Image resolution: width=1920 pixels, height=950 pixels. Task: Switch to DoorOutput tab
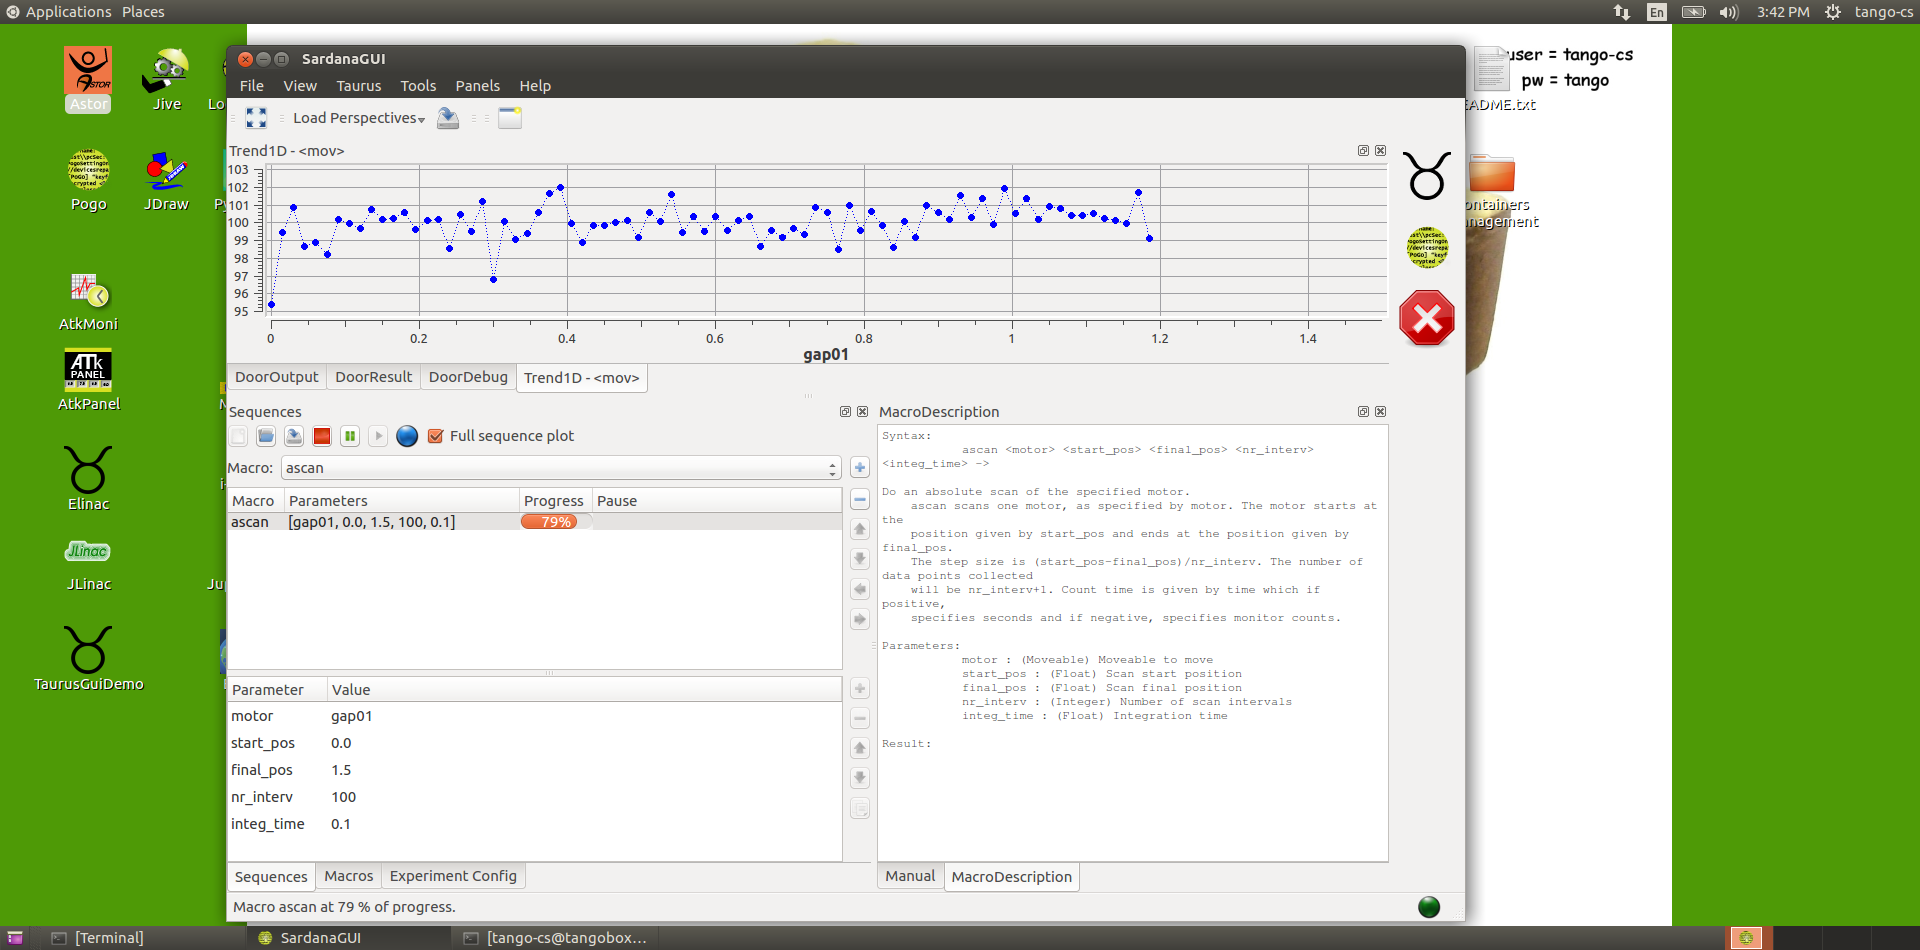click(276, 377)
